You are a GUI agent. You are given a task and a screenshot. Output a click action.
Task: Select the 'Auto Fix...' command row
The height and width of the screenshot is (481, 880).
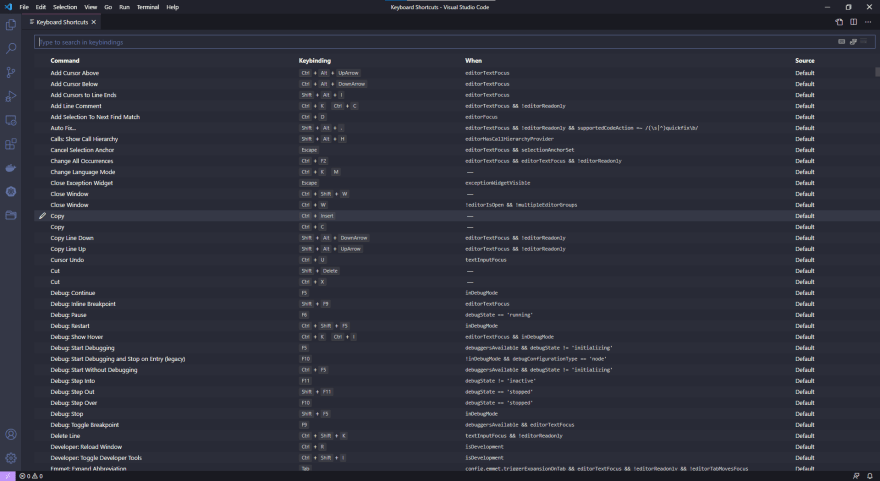[x=454, y=128]
